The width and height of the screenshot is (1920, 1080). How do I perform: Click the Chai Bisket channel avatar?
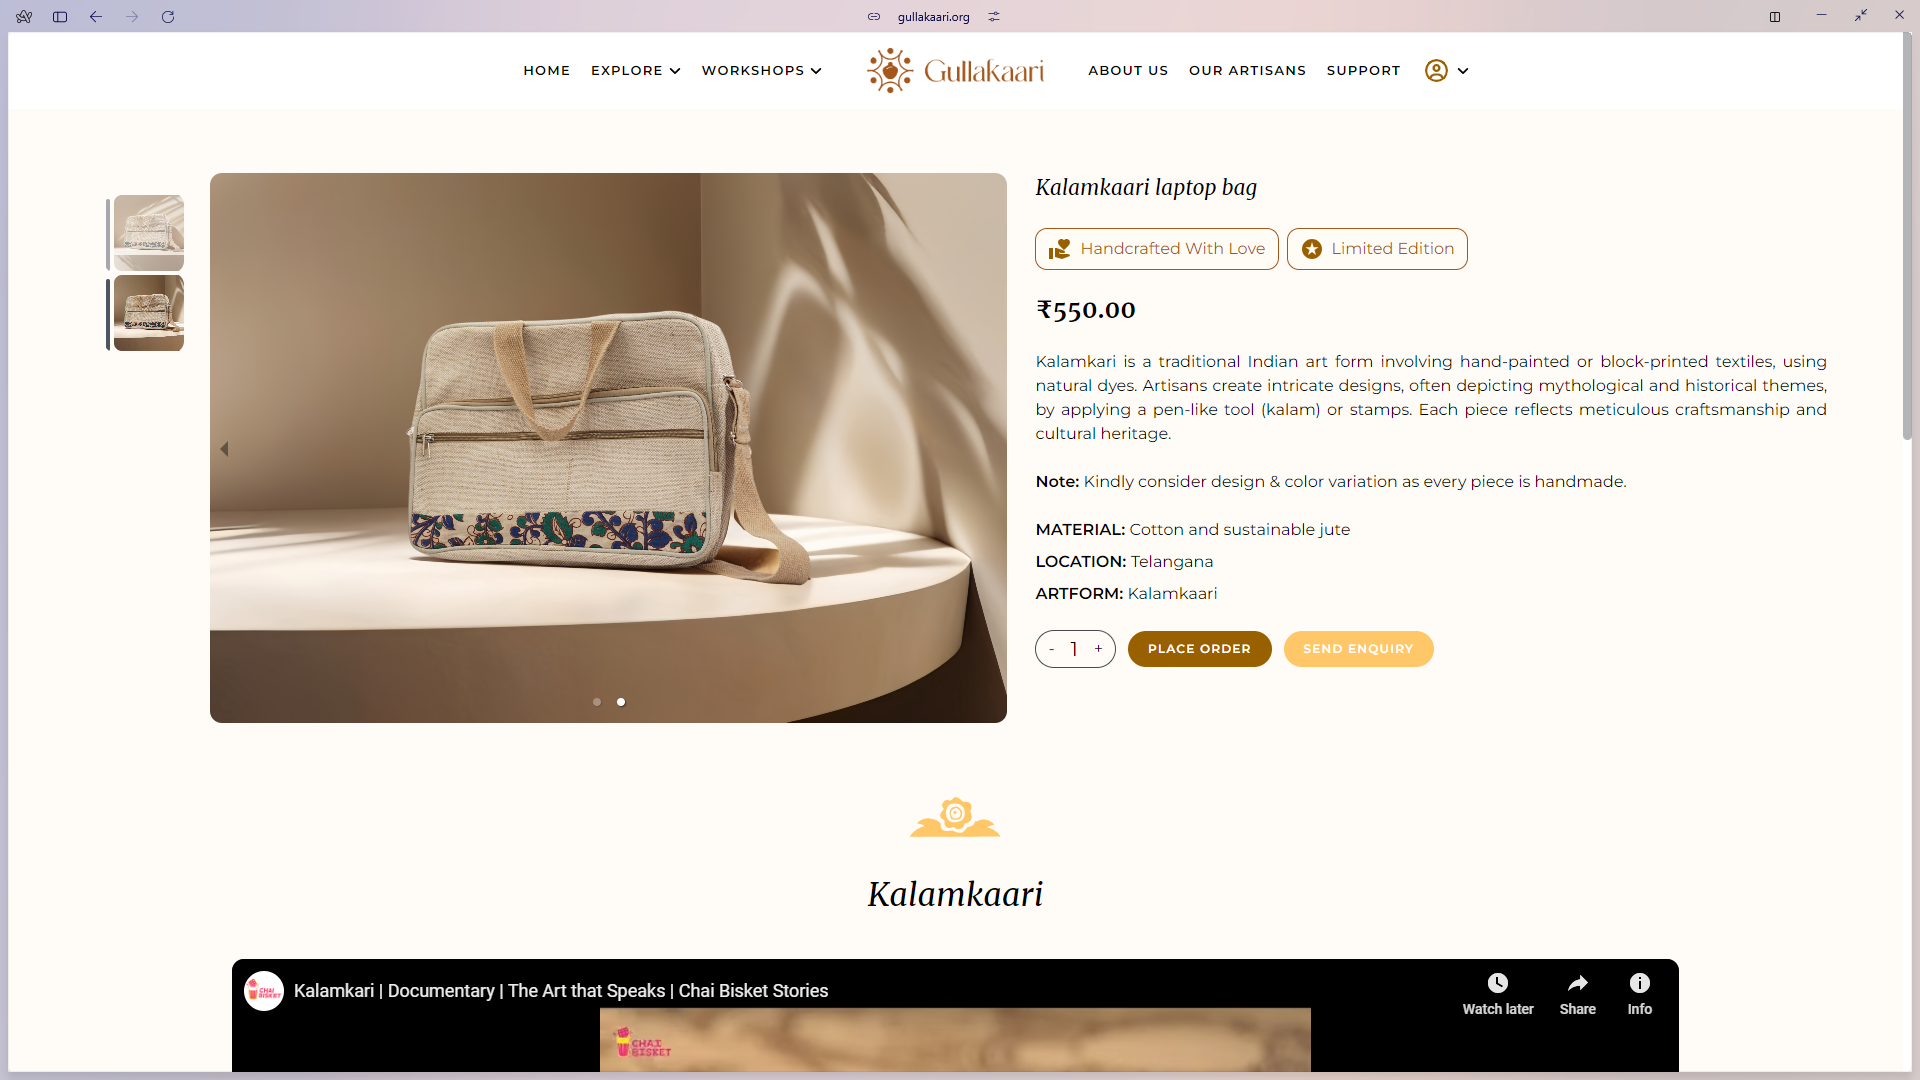pyautogui.click(x=264, y=991)
